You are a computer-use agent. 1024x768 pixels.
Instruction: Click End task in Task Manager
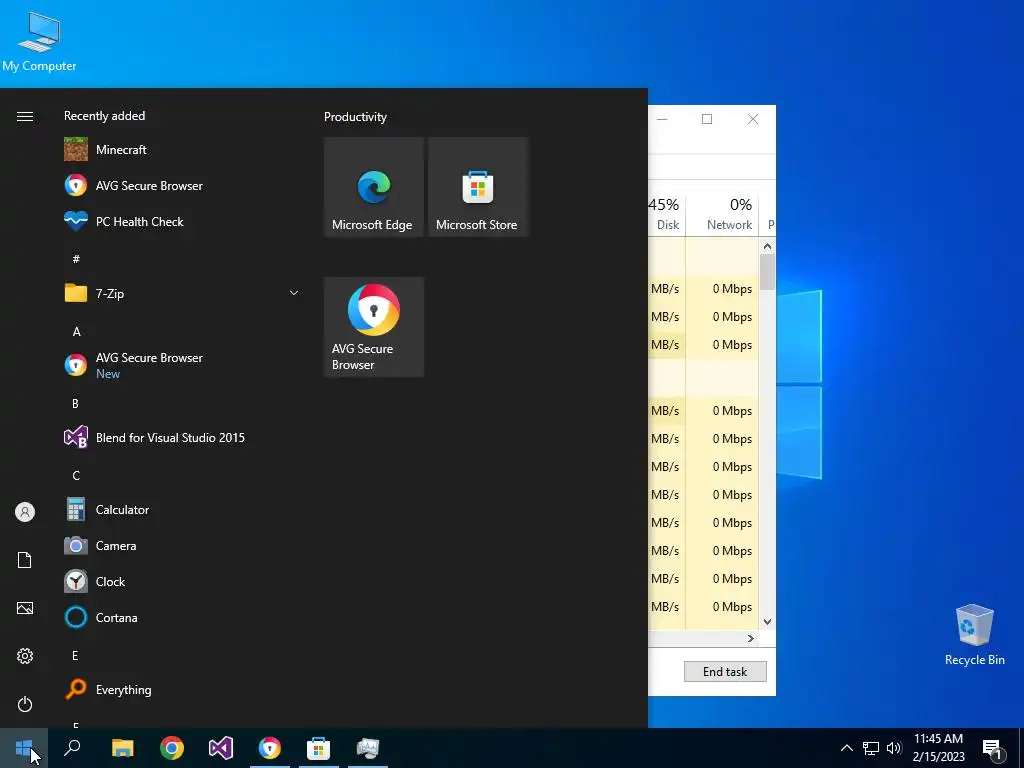(725, 671)
